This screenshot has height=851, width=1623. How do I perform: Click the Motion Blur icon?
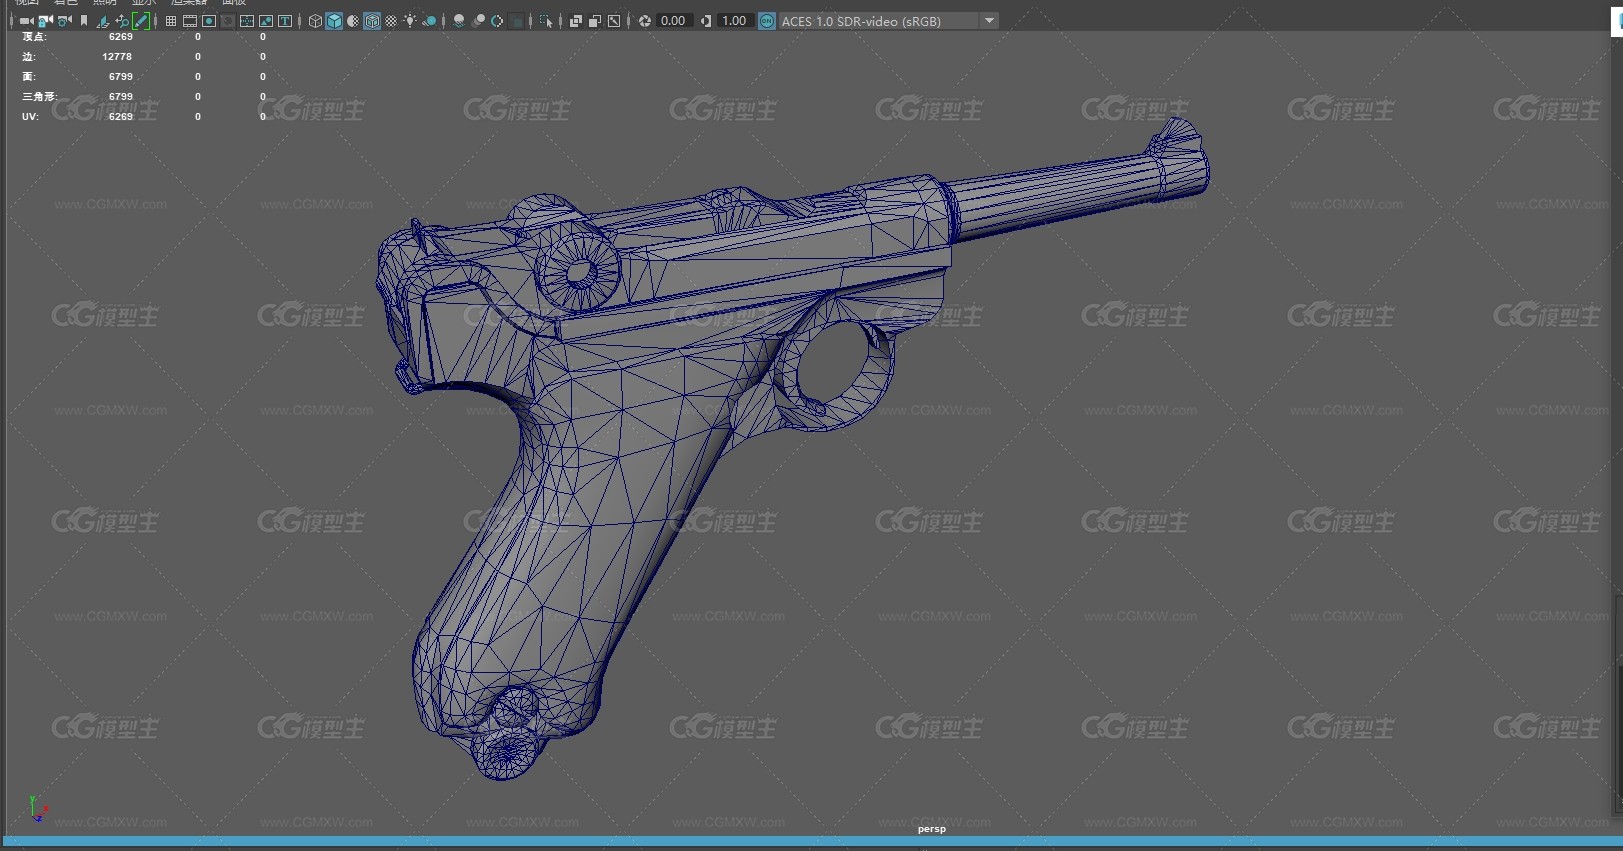click(x=478, y=21)
